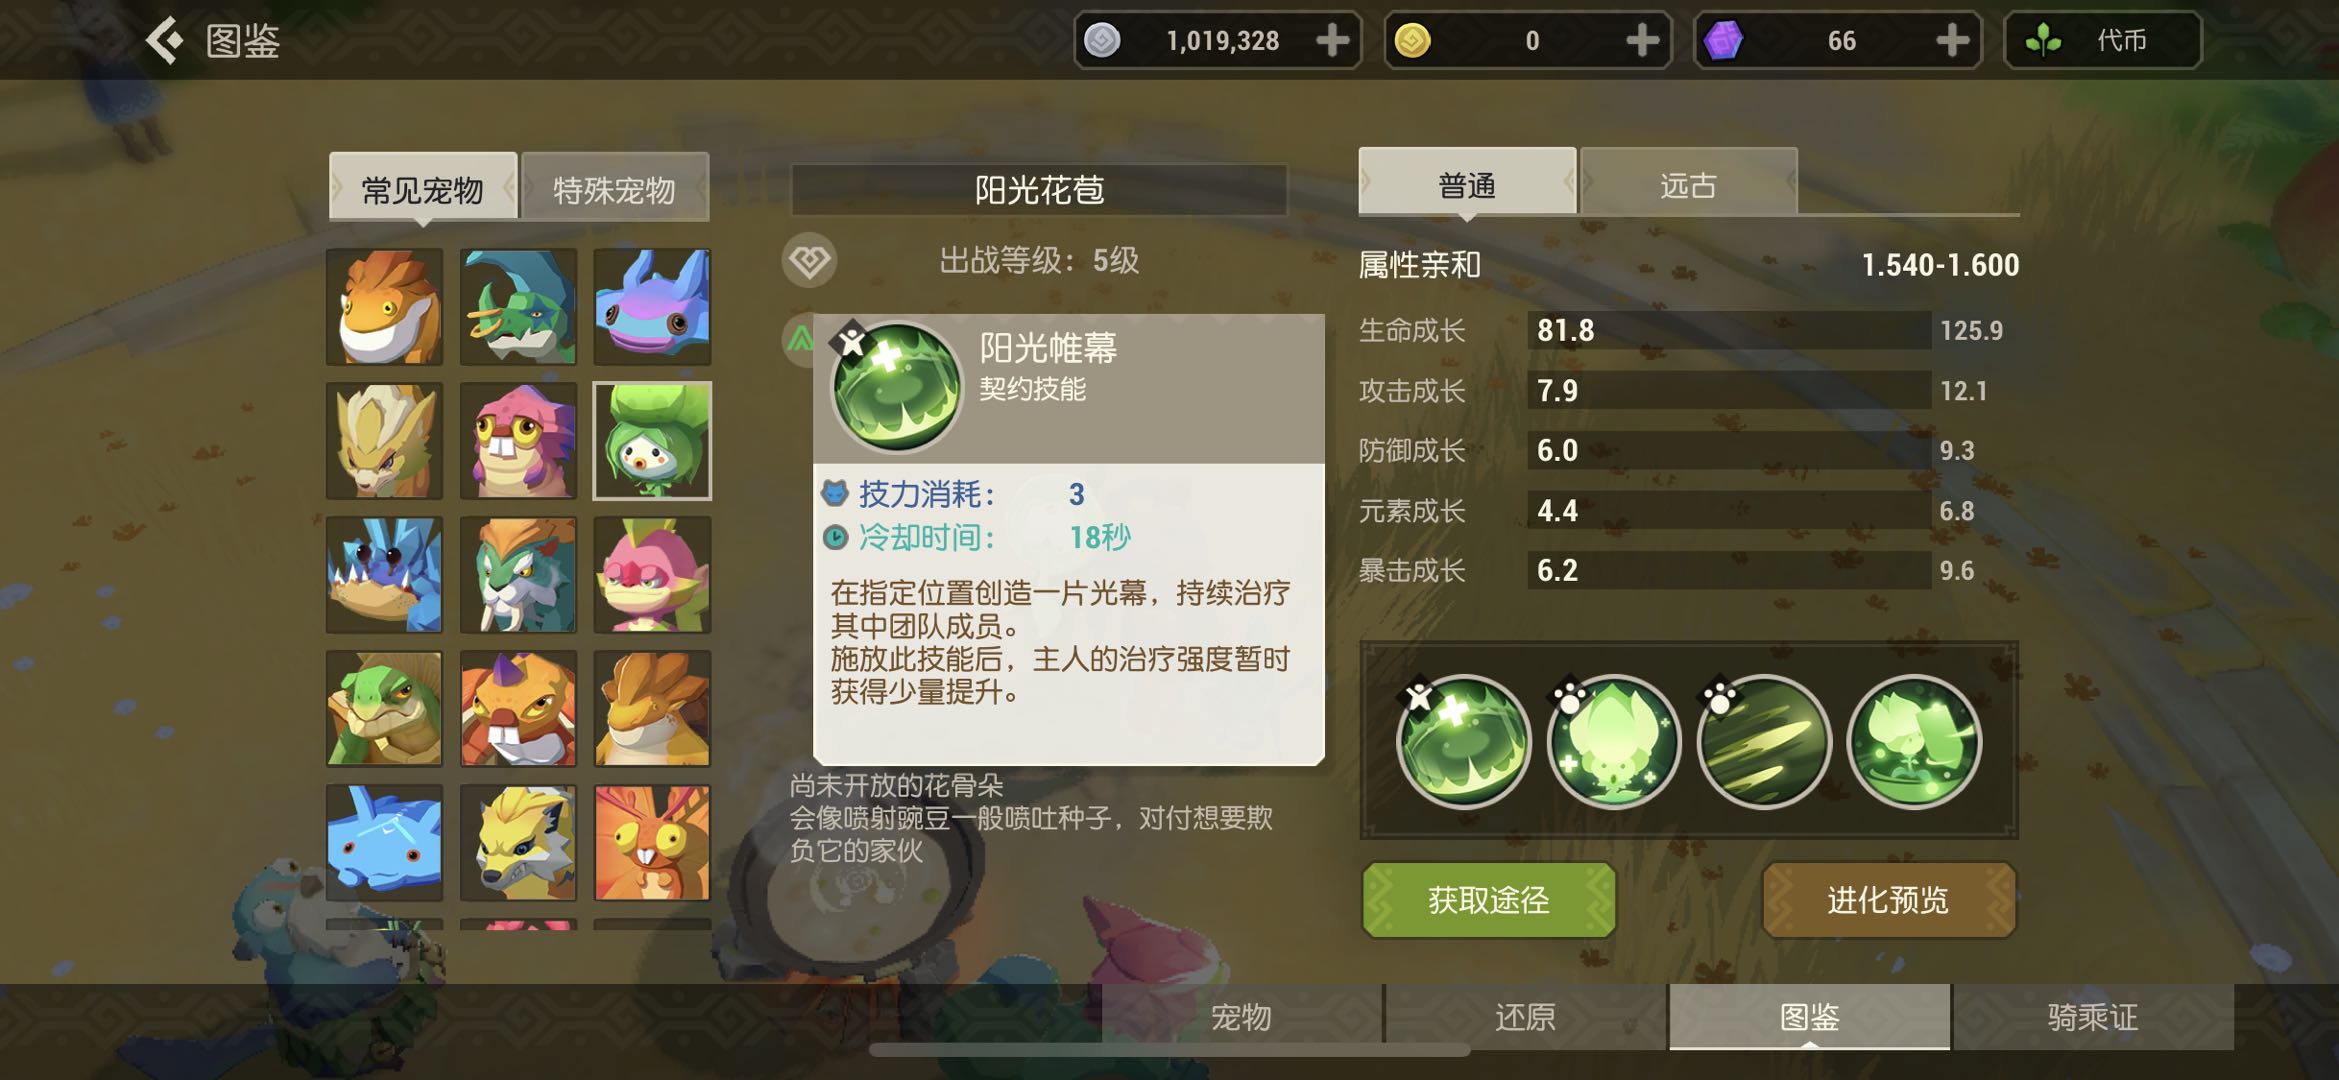This screenshot has height=1080, width=2339.
Task: Select the 普通 tab
Action: click(1467, 183)
